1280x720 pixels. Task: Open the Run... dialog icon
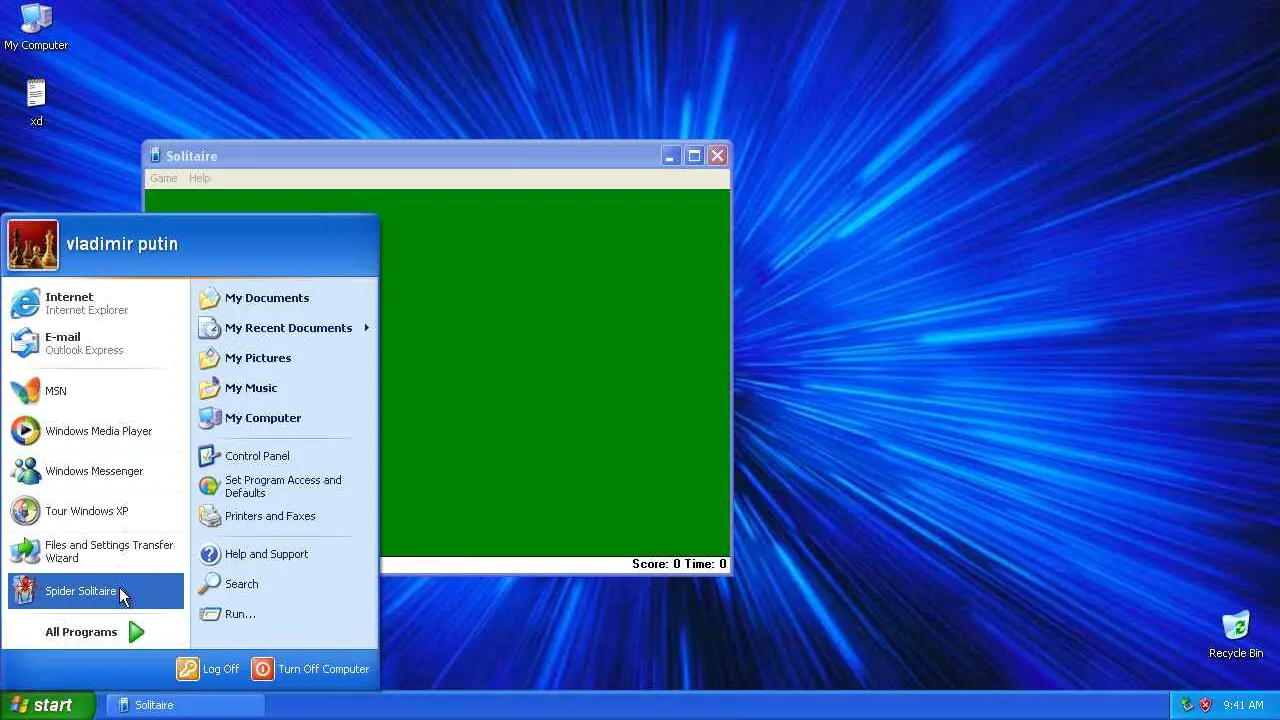(208, 614)
